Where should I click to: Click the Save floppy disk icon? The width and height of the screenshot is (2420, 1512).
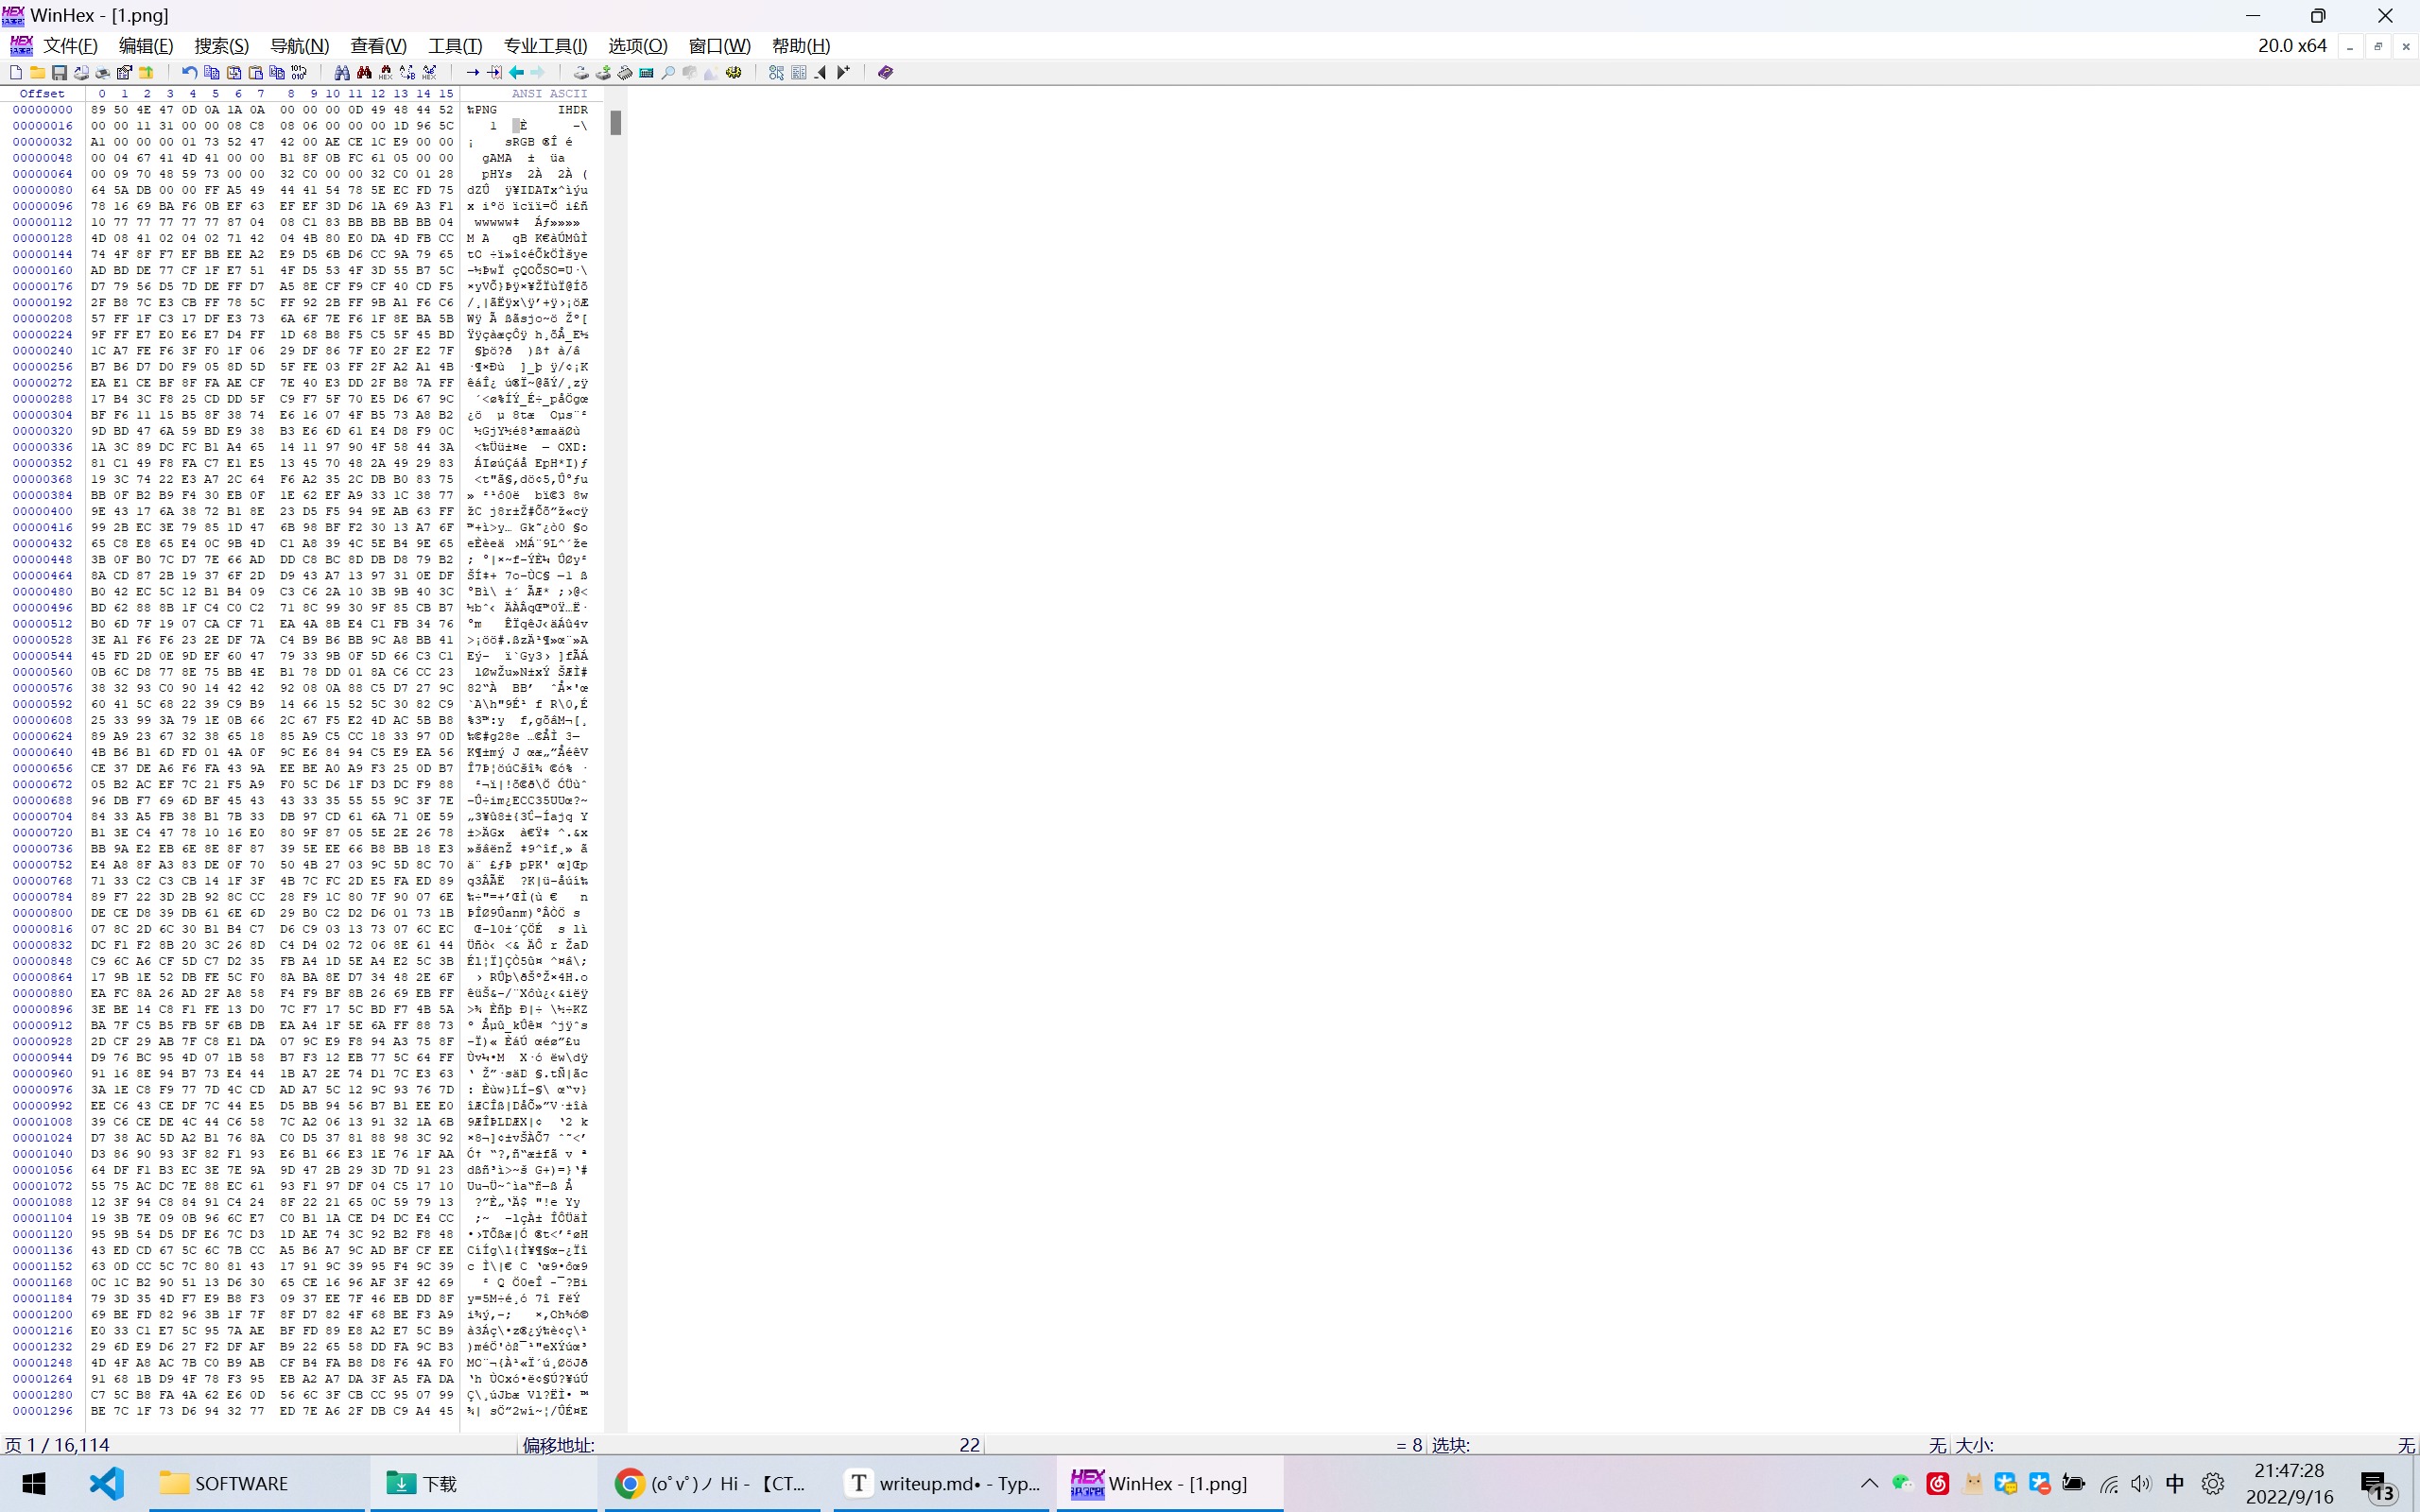pos(59,72)
